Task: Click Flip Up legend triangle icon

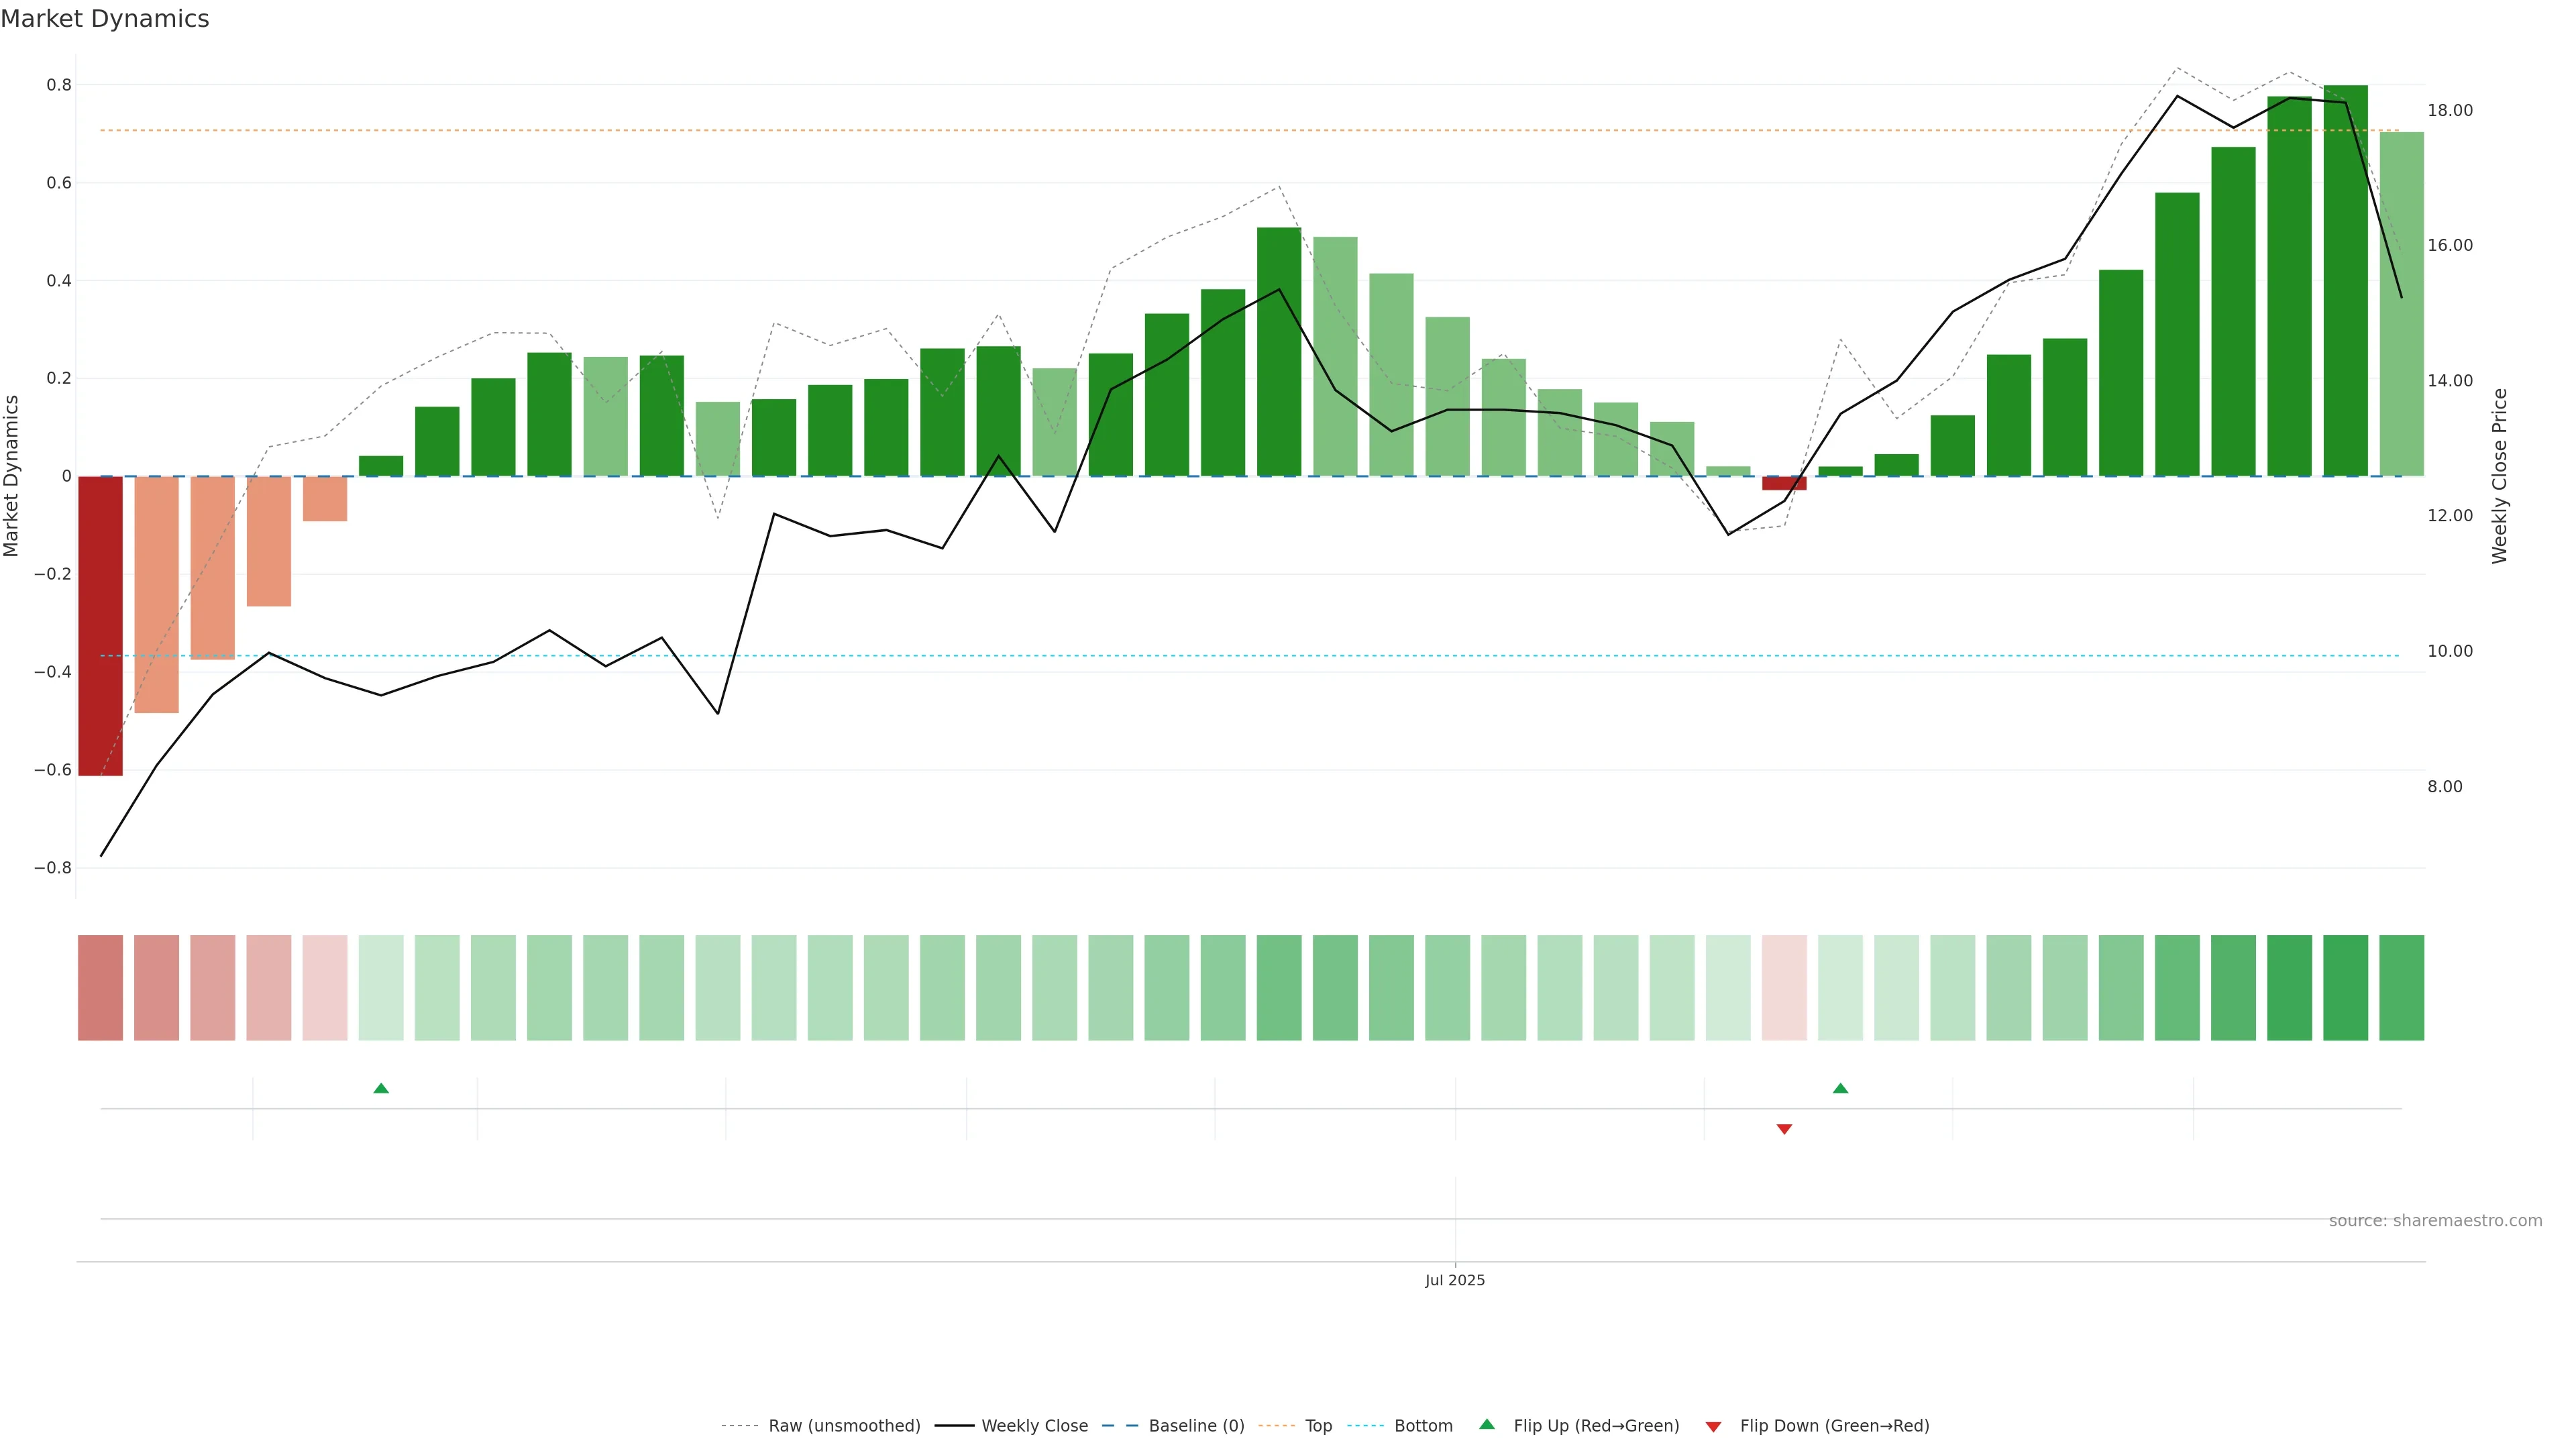Action: [1487, 1424]
